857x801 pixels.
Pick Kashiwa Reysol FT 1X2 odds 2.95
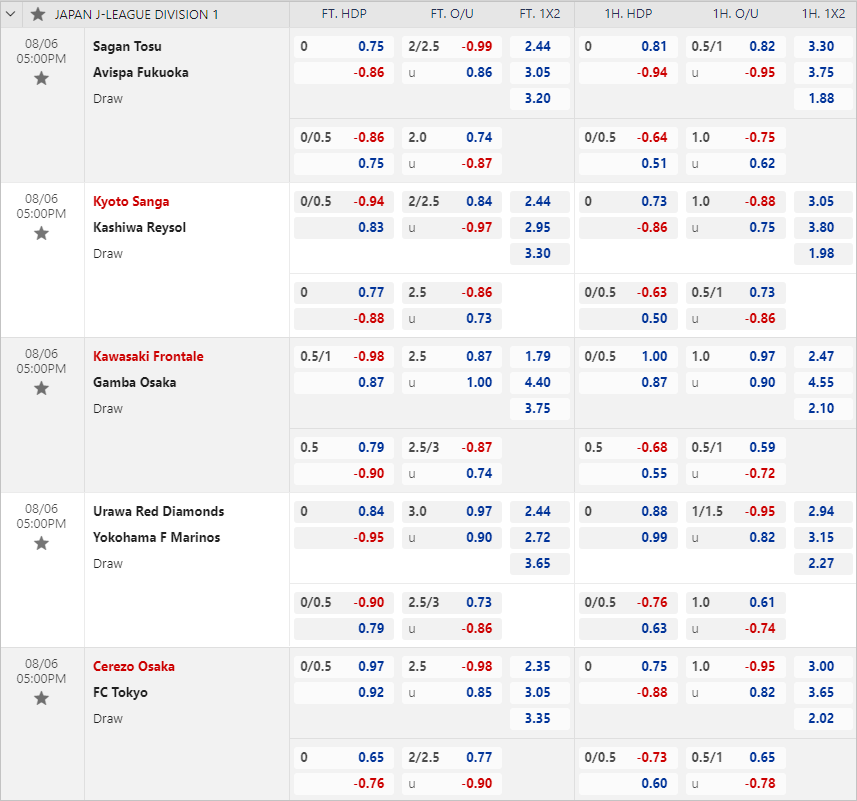coord(539,228)
